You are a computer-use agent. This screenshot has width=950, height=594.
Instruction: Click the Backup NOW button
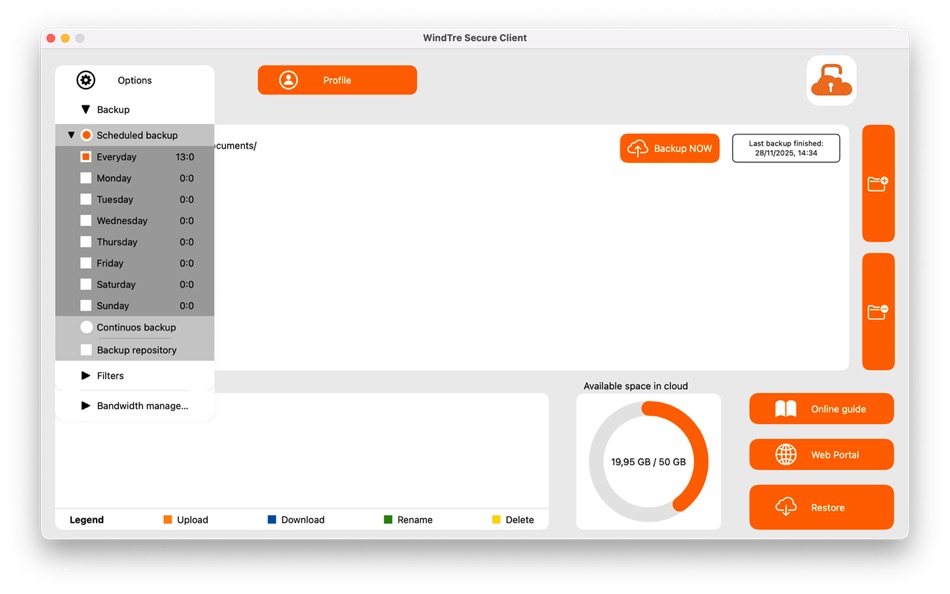click(669, 147)
